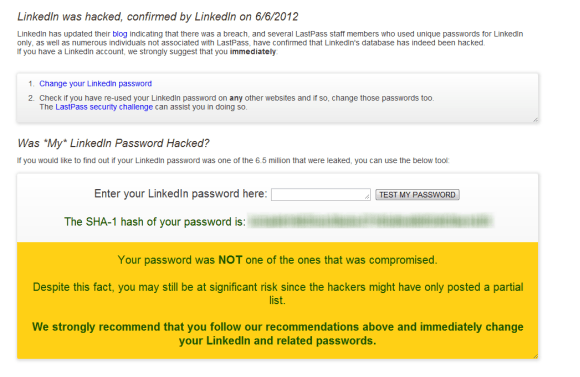Click the sentence mentioning 6.5 million leaked passwords
The width and height of the screenshot is (580, 377).
[x=233, y=161]
